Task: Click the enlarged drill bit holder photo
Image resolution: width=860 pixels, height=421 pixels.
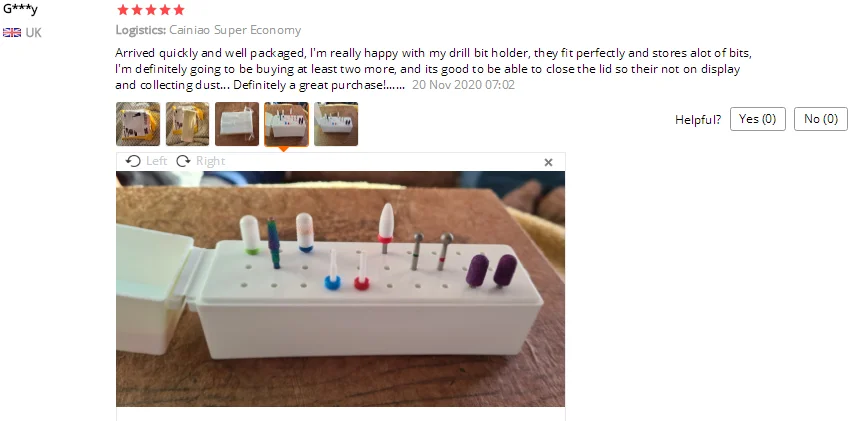Action: coord(340,288)
